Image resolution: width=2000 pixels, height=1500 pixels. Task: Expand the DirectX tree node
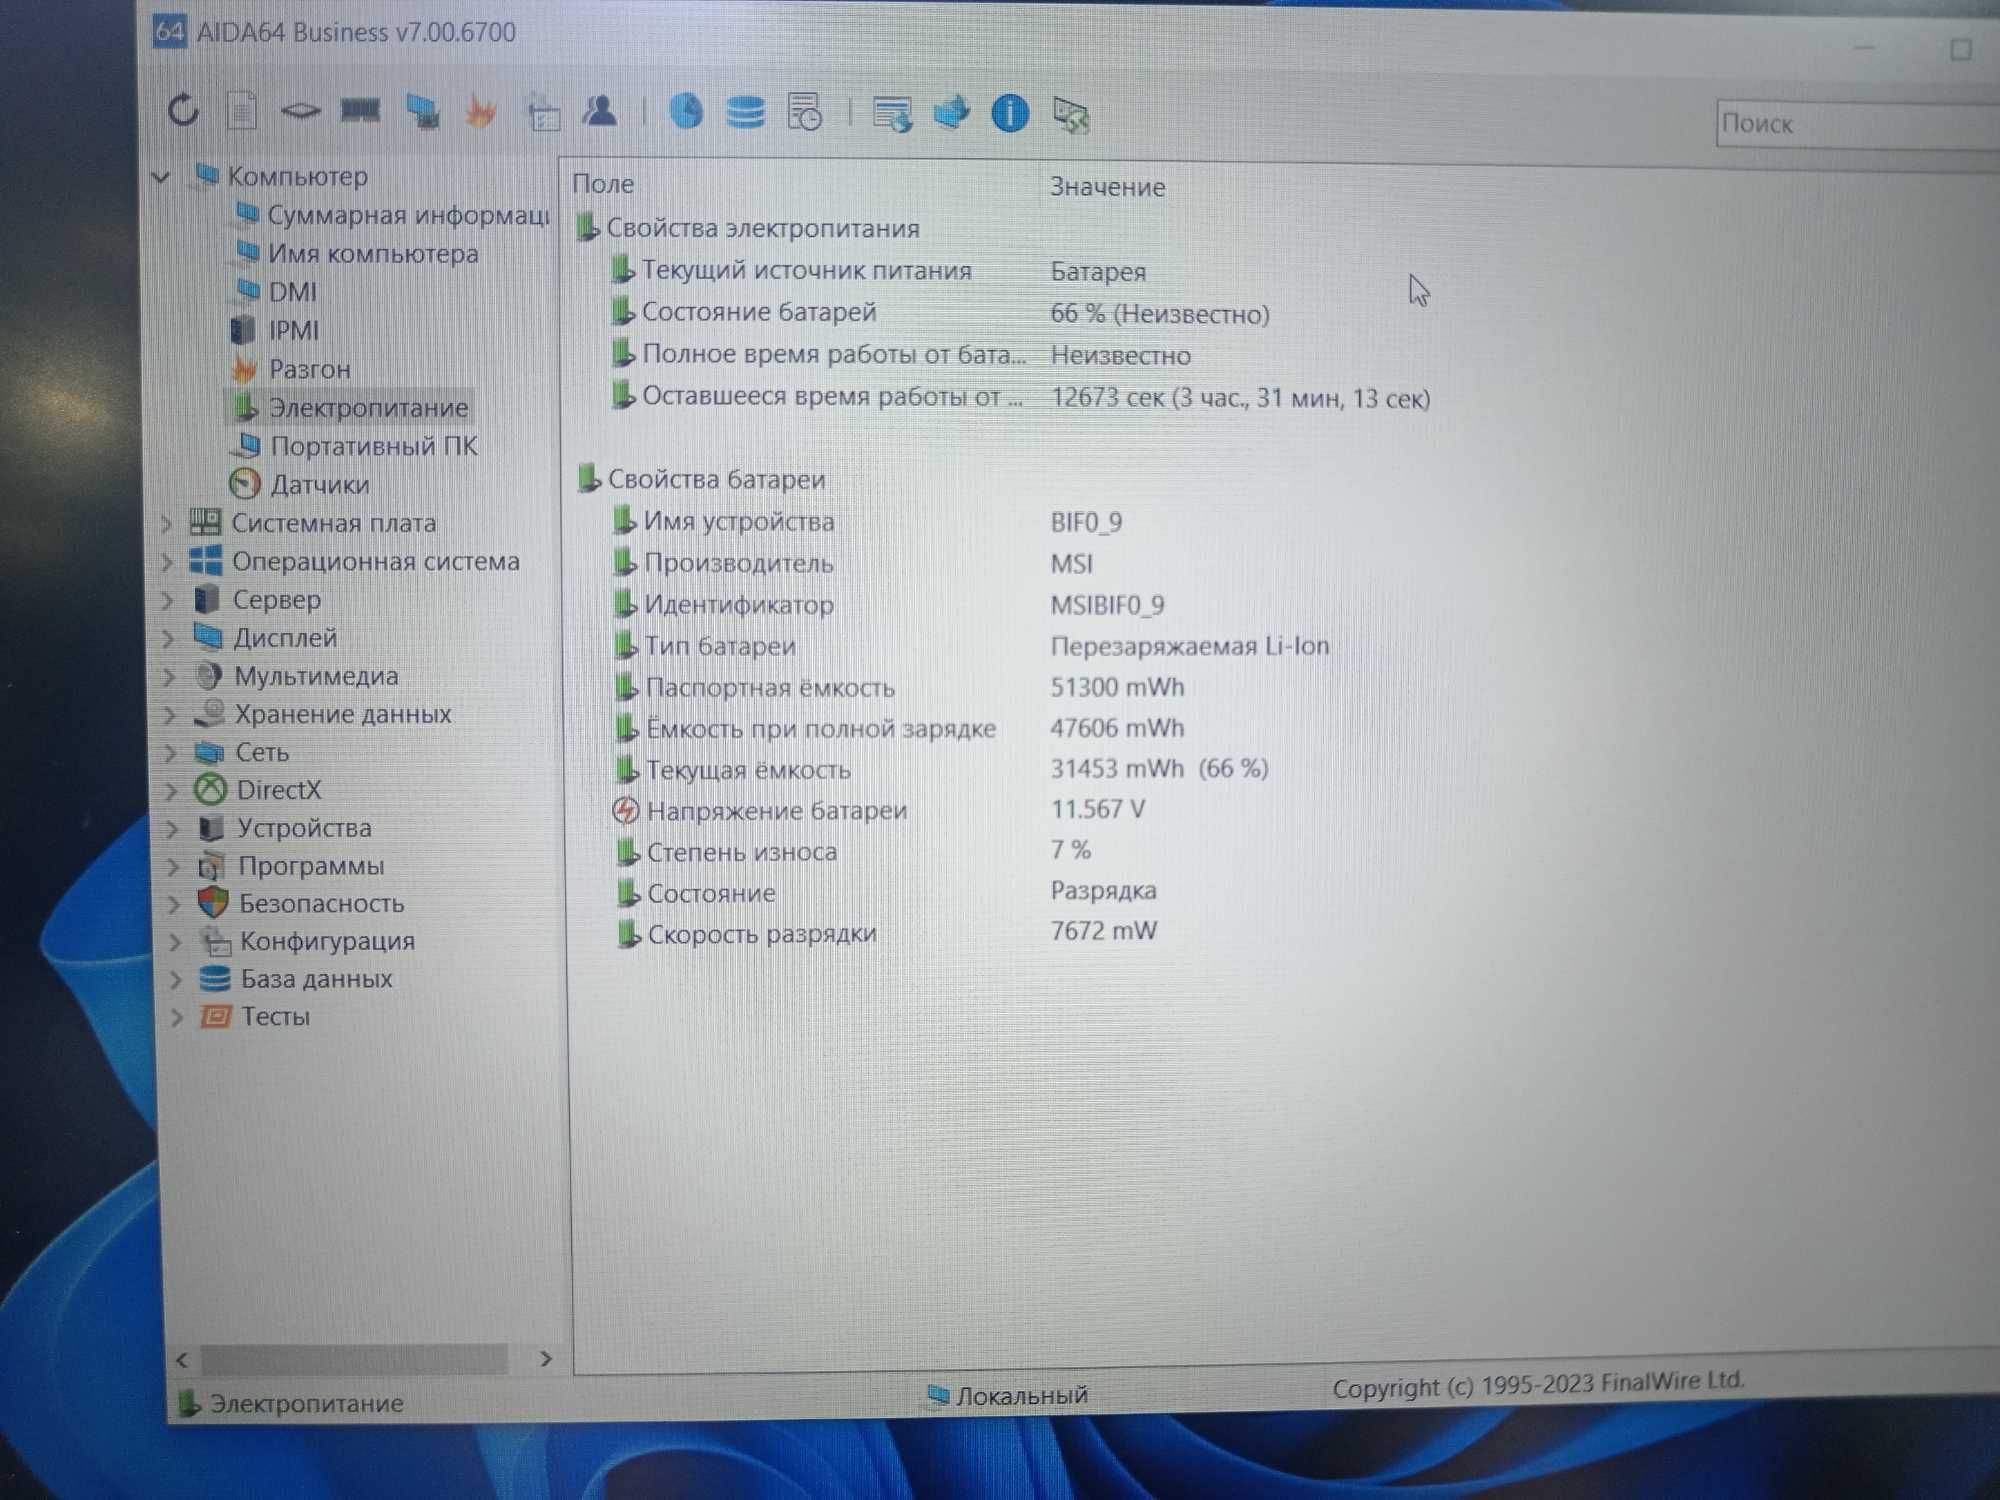(171, 791)
